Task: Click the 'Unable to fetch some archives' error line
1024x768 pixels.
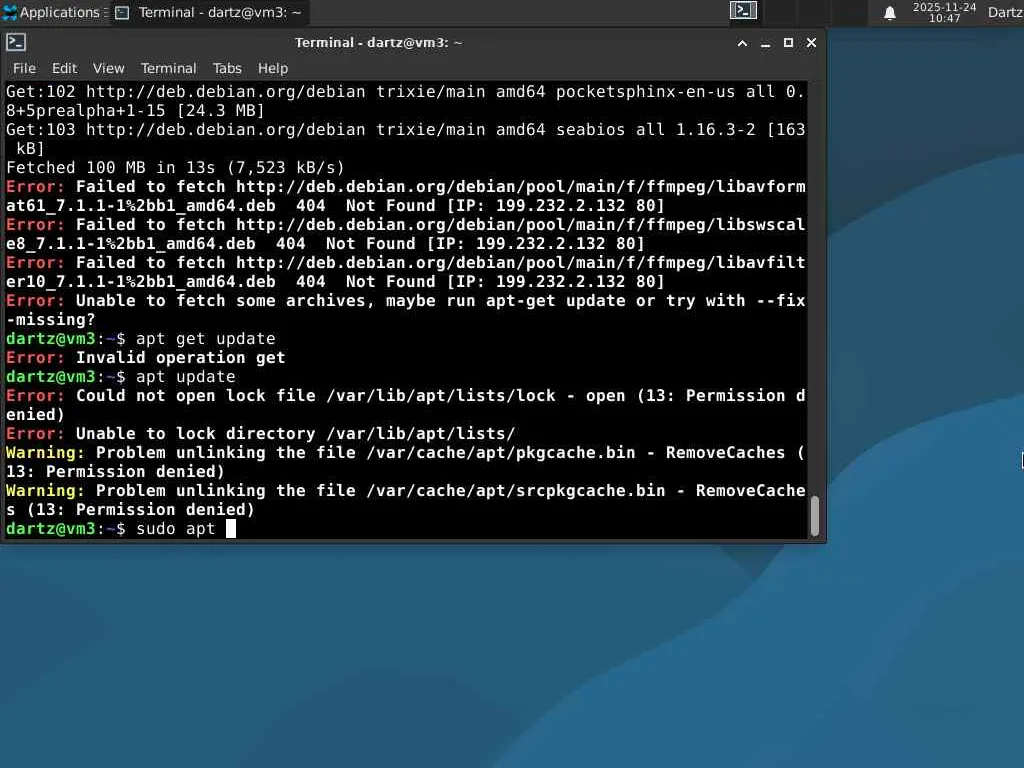Action: pos(406,310)
